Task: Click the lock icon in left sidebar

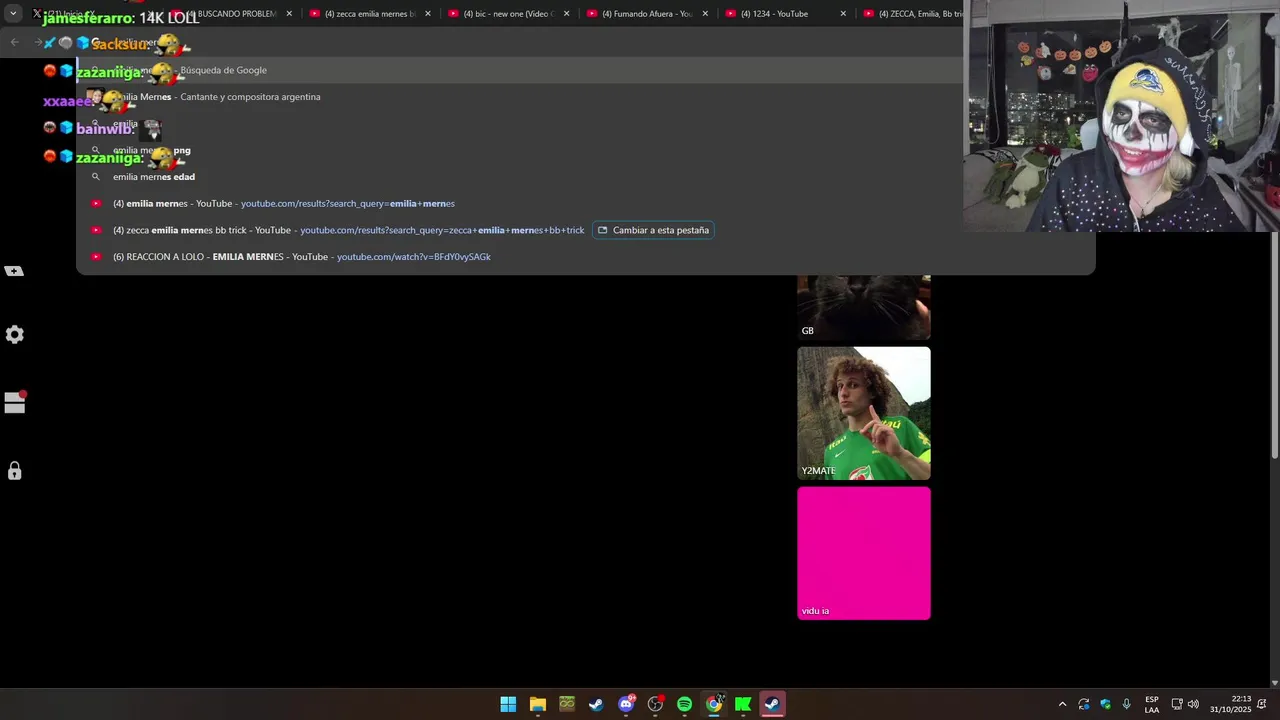Action: 14,471
